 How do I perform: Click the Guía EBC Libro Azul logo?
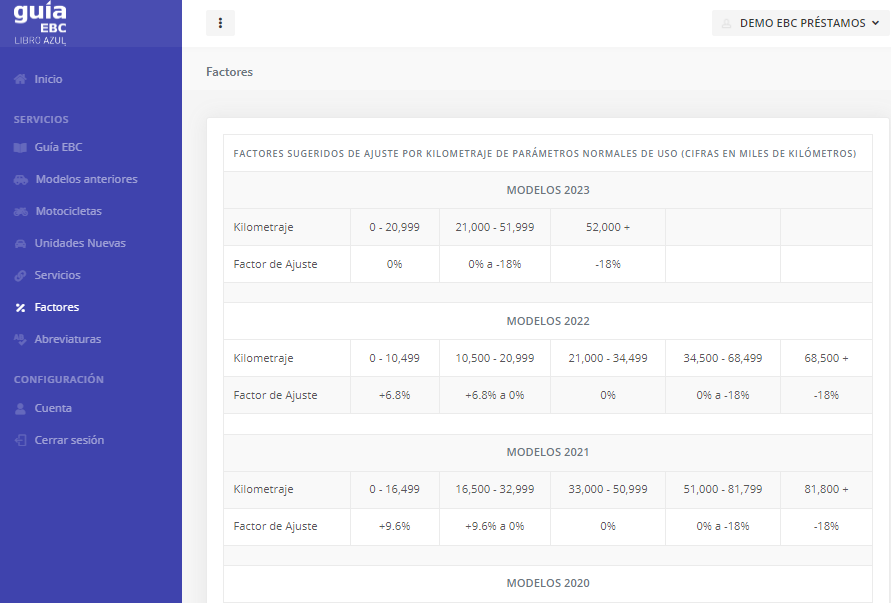tap(41, 23)
